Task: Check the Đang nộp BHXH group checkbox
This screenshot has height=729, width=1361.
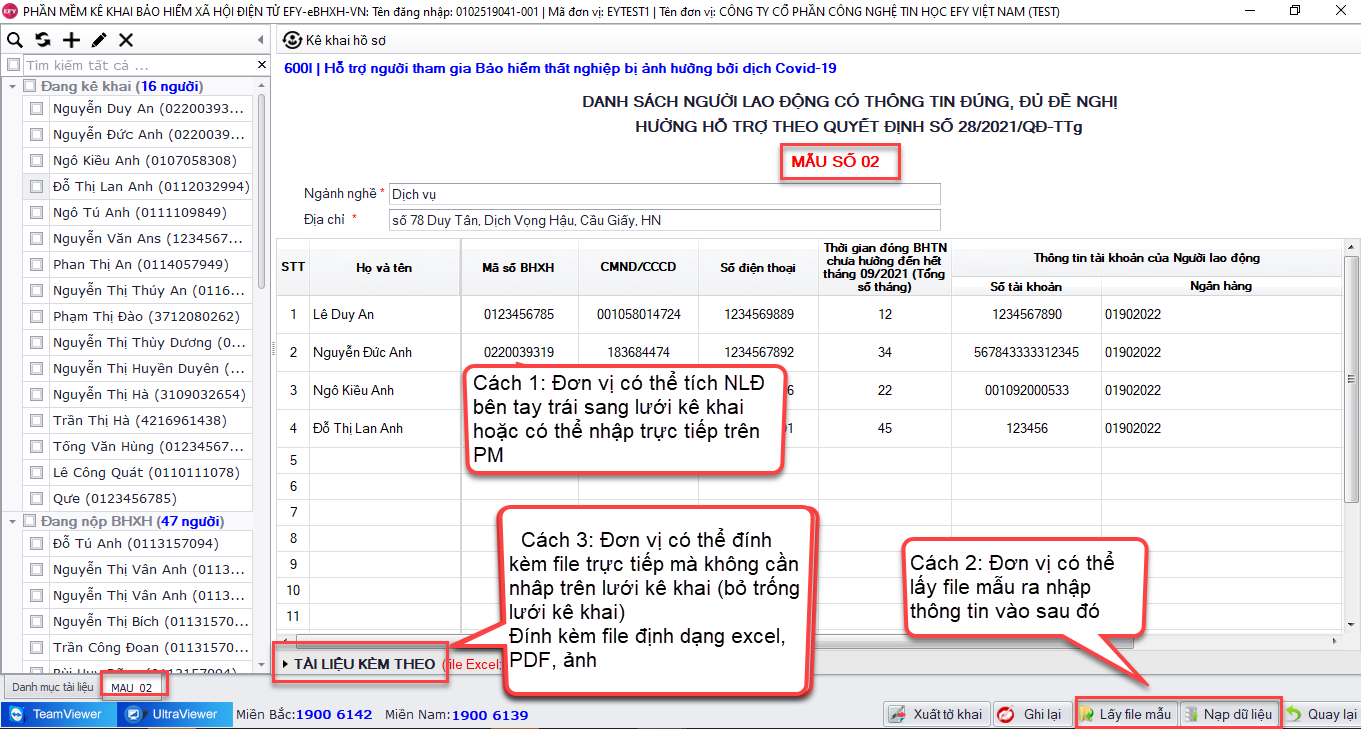Action: click(29, 521)
